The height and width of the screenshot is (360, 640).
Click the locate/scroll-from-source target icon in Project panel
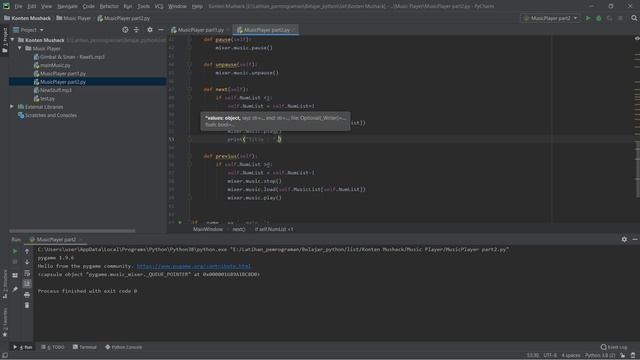coord(125,30)
